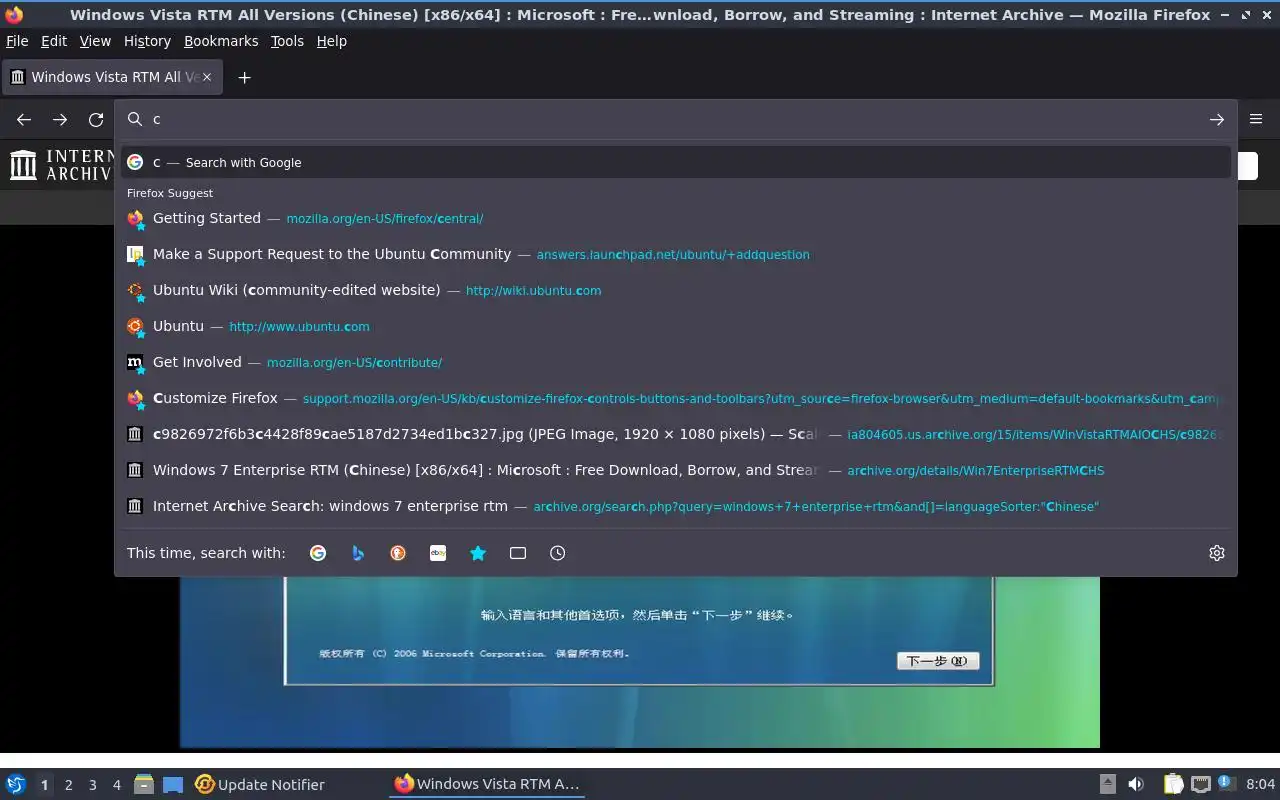The image size is (1280, 800).
Task: Click the Google search engine shortcut icon
Action: coord(318,553)
